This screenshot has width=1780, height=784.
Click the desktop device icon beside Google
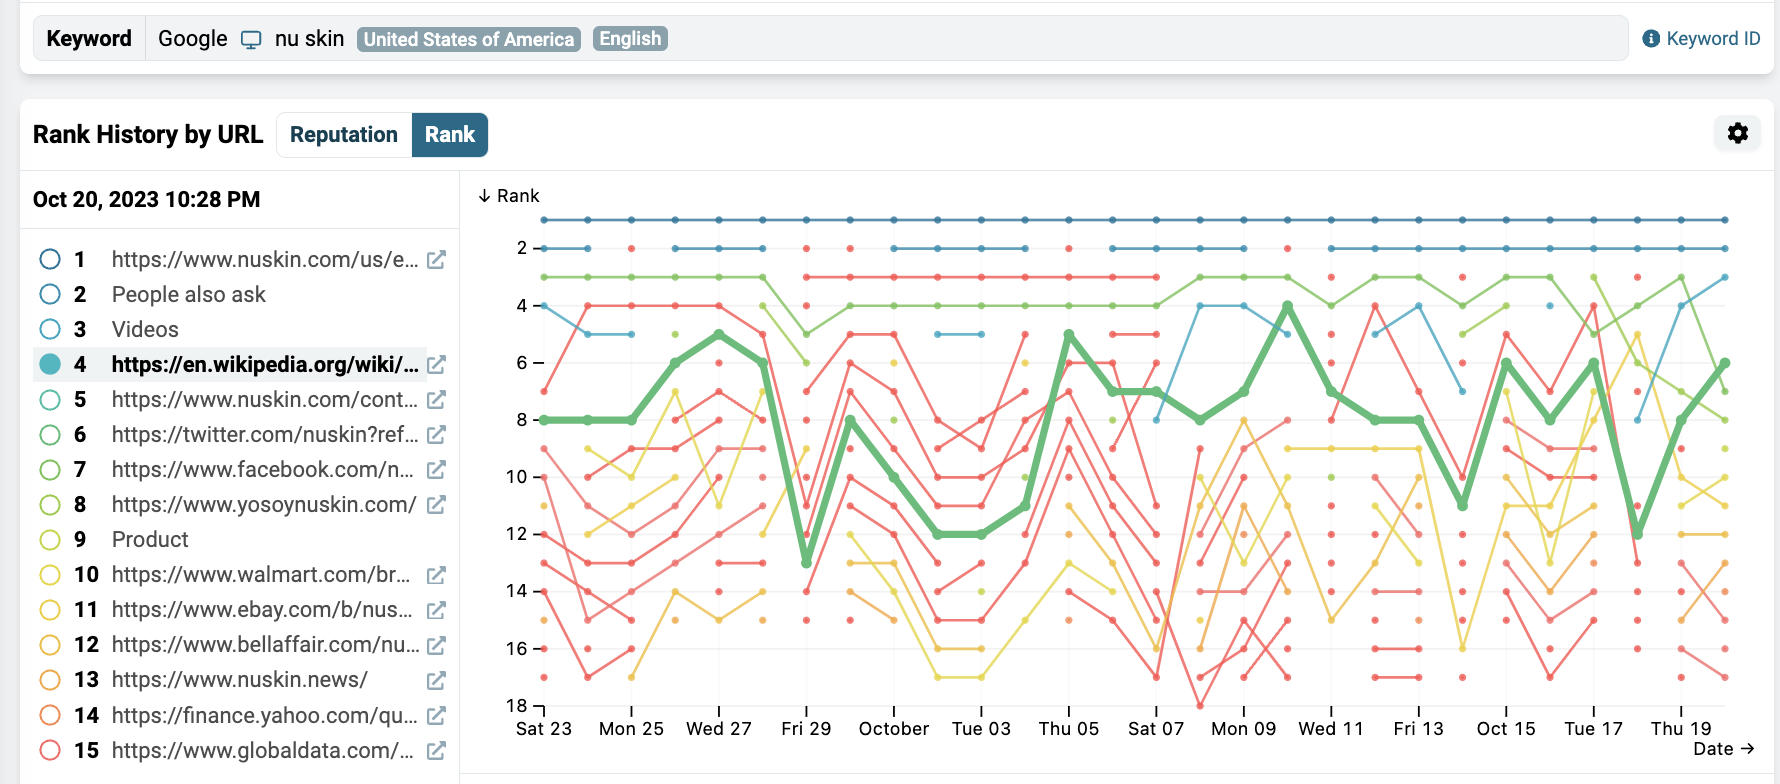click(x=251, y=40)
